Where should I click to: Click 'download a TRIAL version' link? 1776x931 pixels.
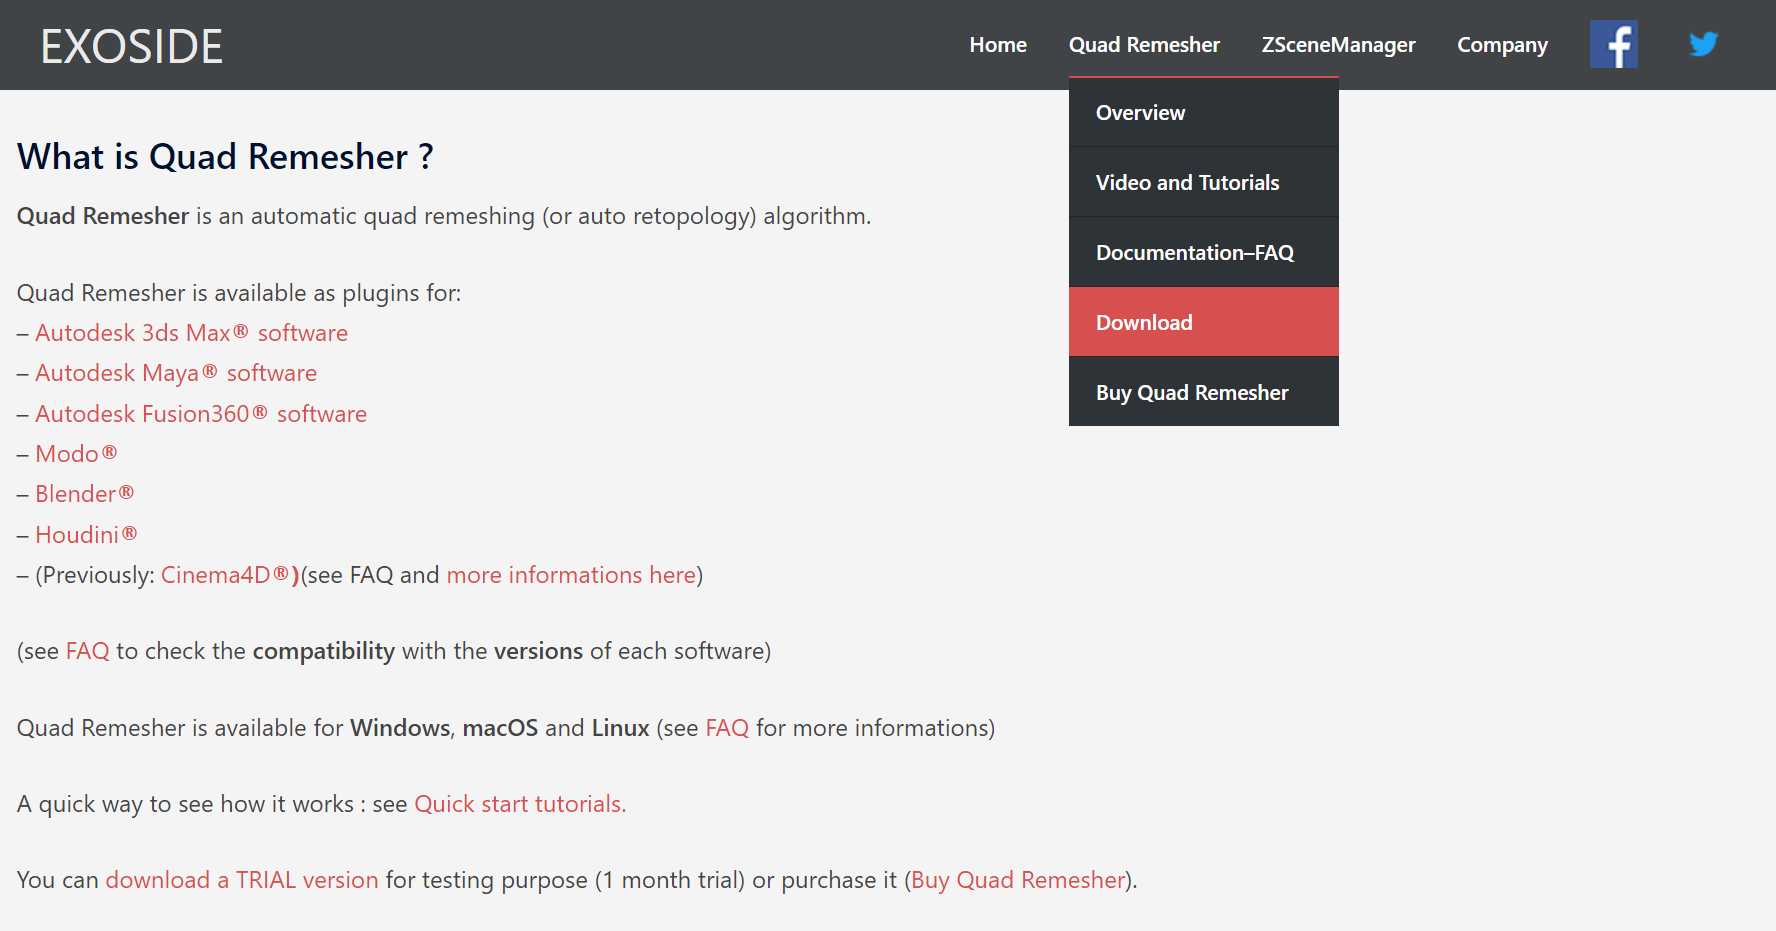(x=242, y=880)
